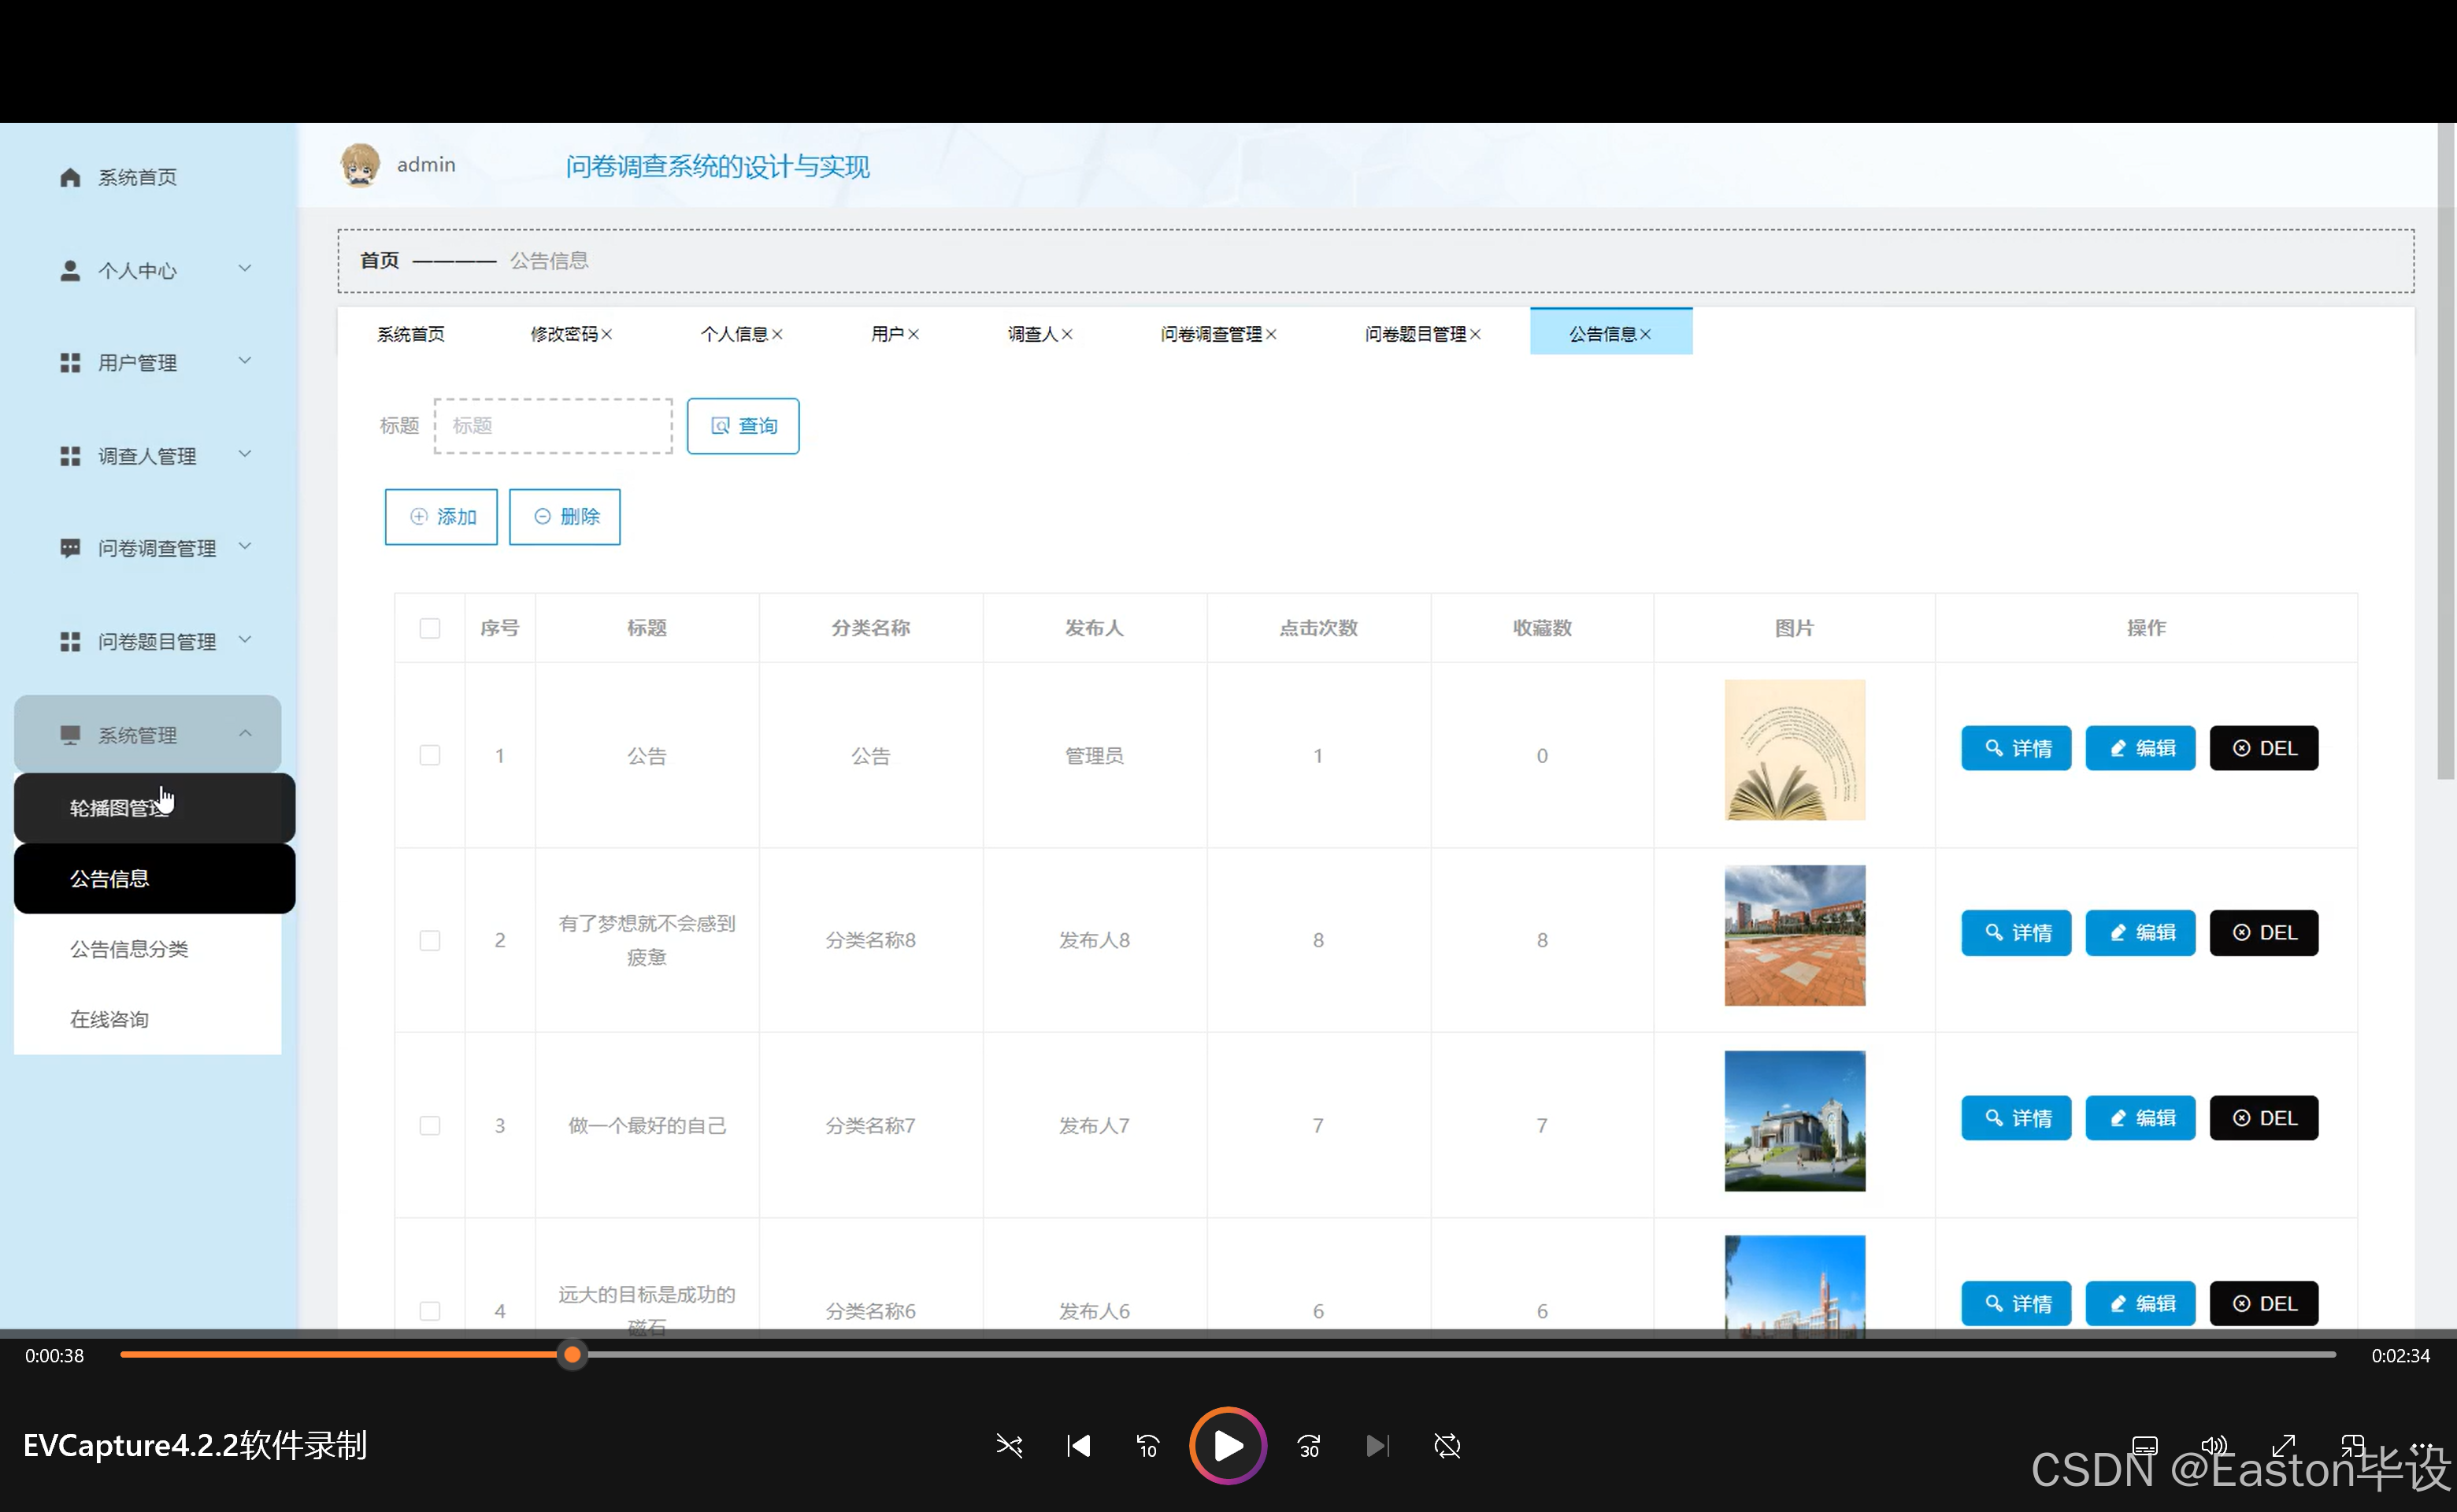This screenshot has height=1512, width=2457.
Task: Click the forward 30 seconds icon
Action: click(x=1308, y=1446)
